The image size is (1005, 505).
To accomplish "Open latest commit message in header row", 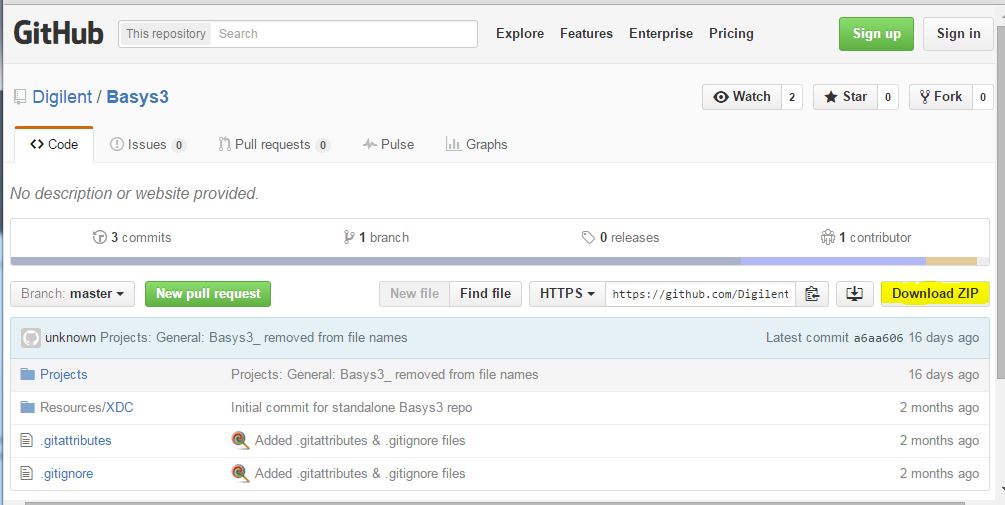I will [253, 338].
